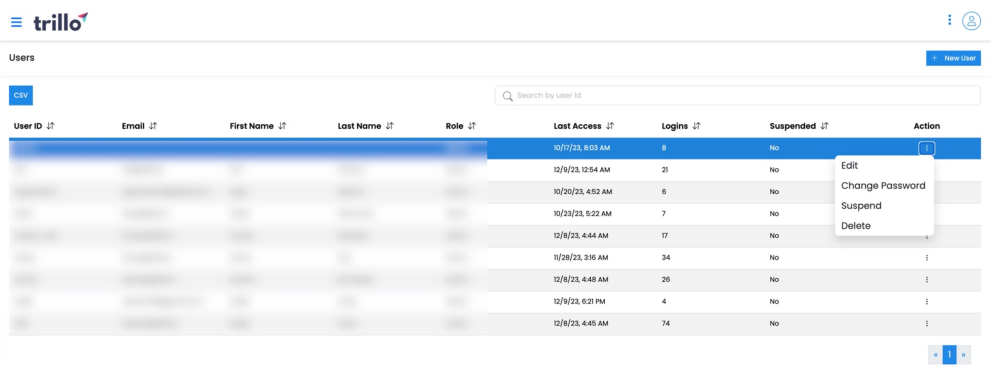This screenshot has width=992, height=369.
Task: Click the logins value 26
Action: click(666, 280)
